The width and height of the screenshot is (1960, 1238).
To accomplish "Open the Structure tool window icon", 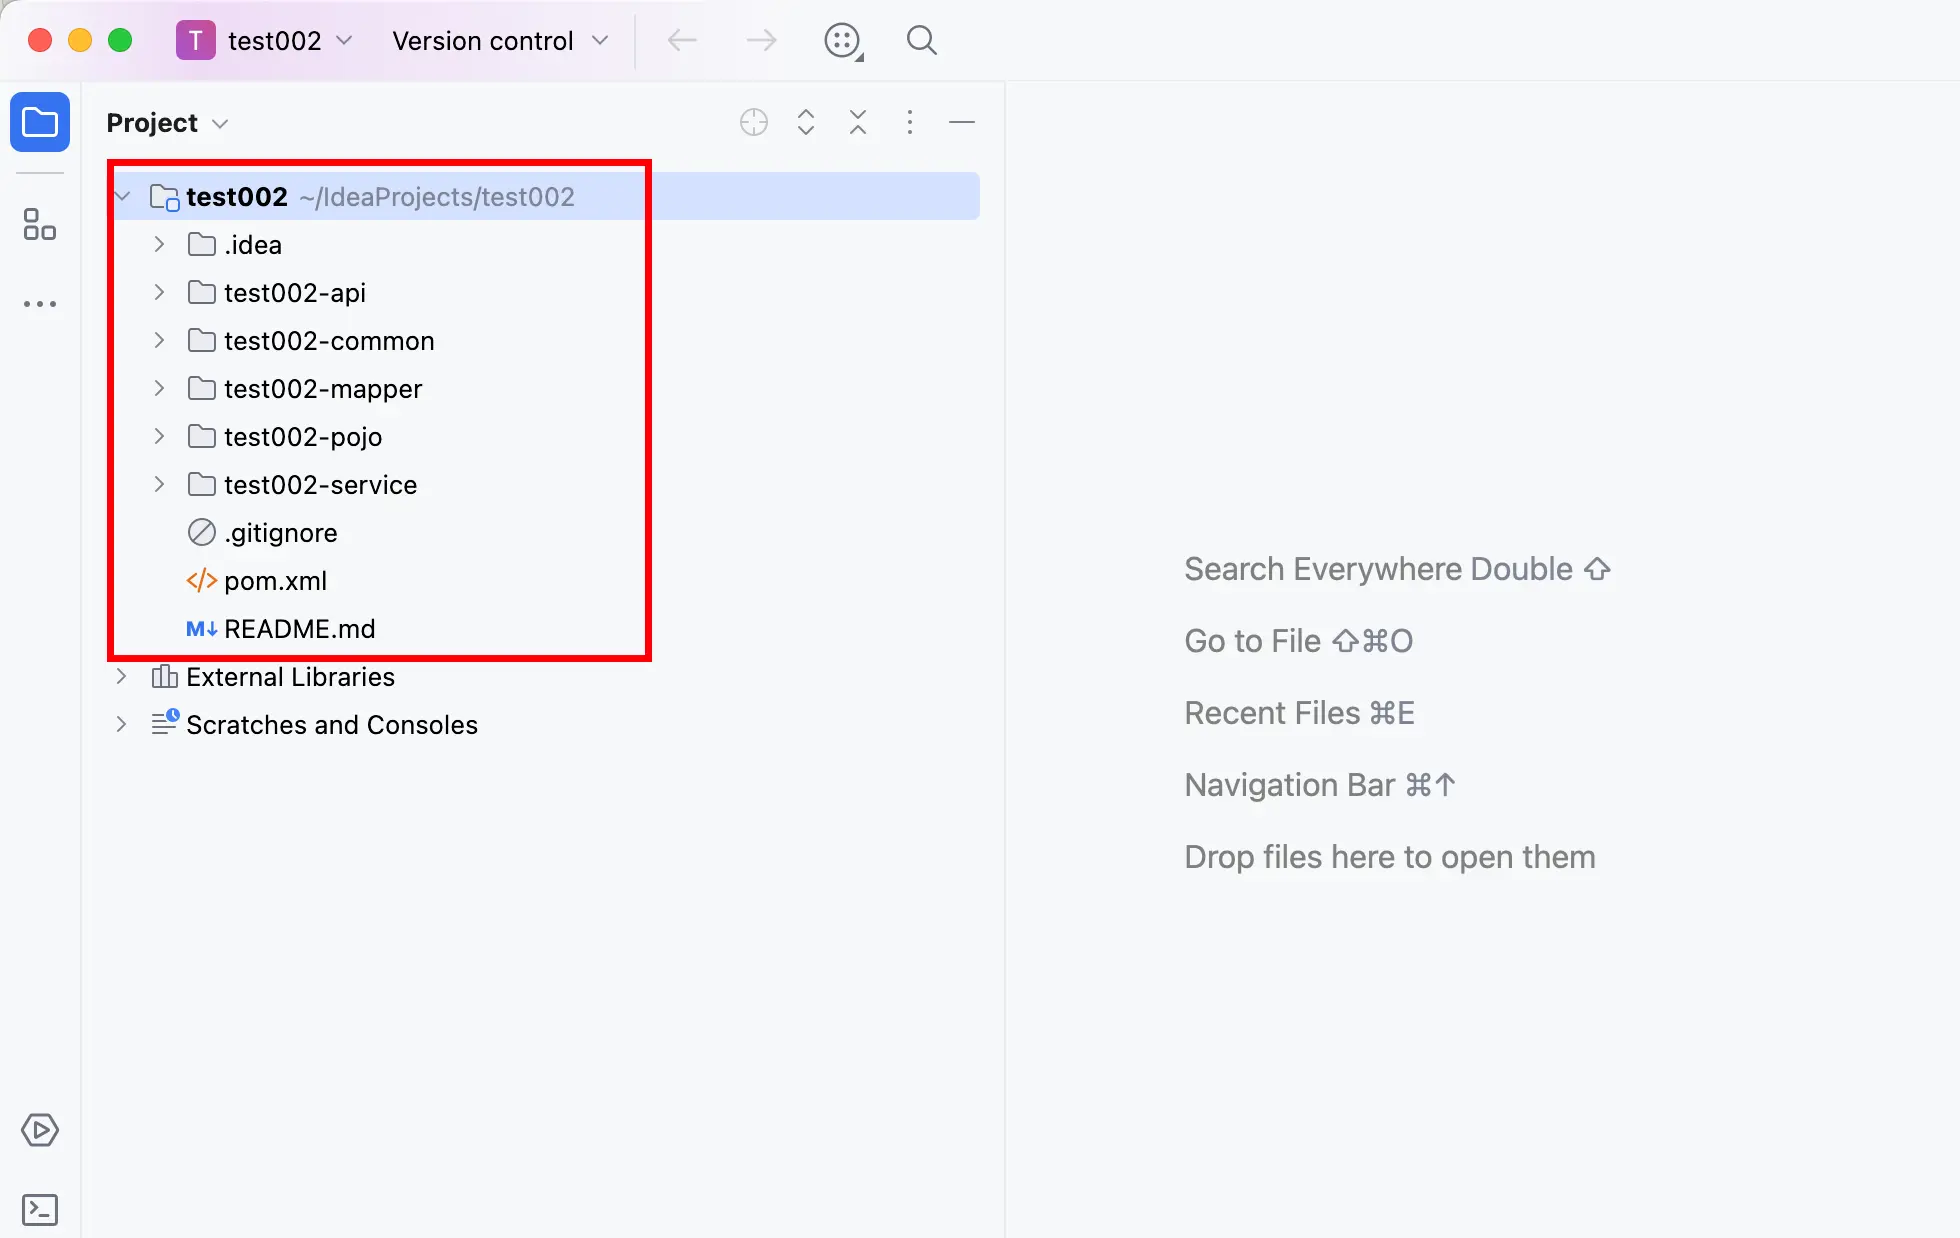I will coord(40,224).
